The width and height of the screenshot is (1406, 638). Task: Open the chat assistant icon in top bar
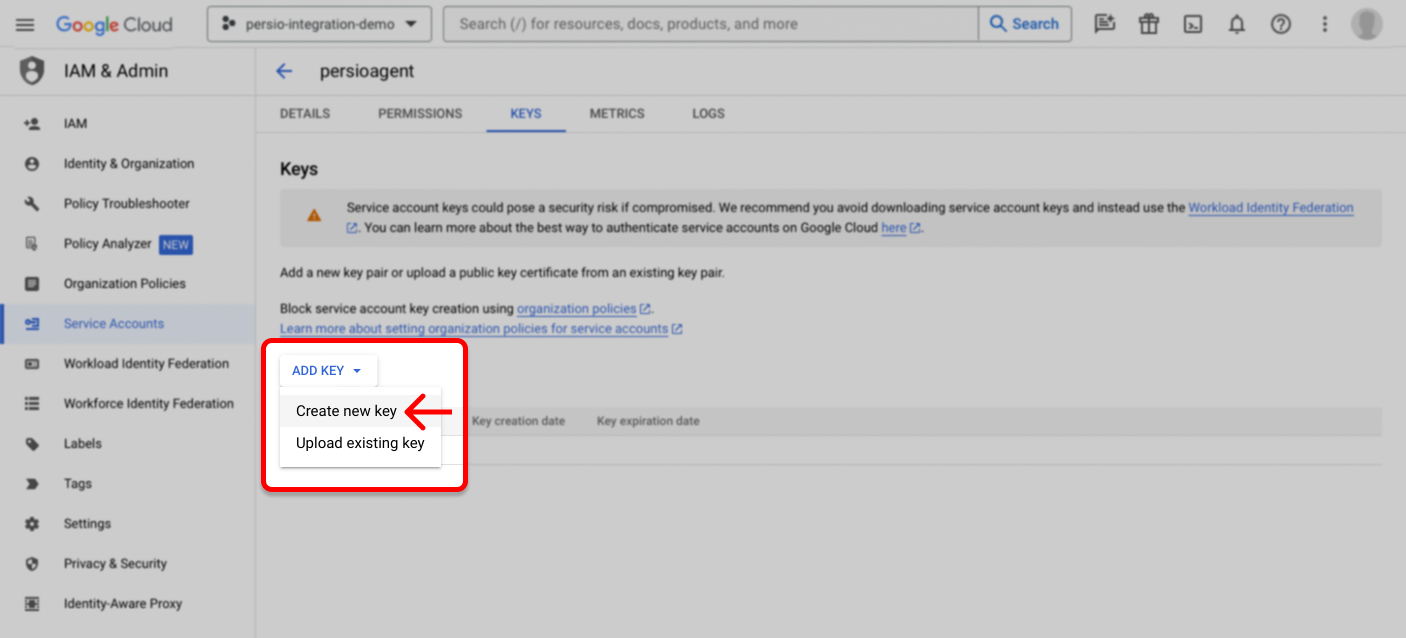click(x=1104, y=24)
